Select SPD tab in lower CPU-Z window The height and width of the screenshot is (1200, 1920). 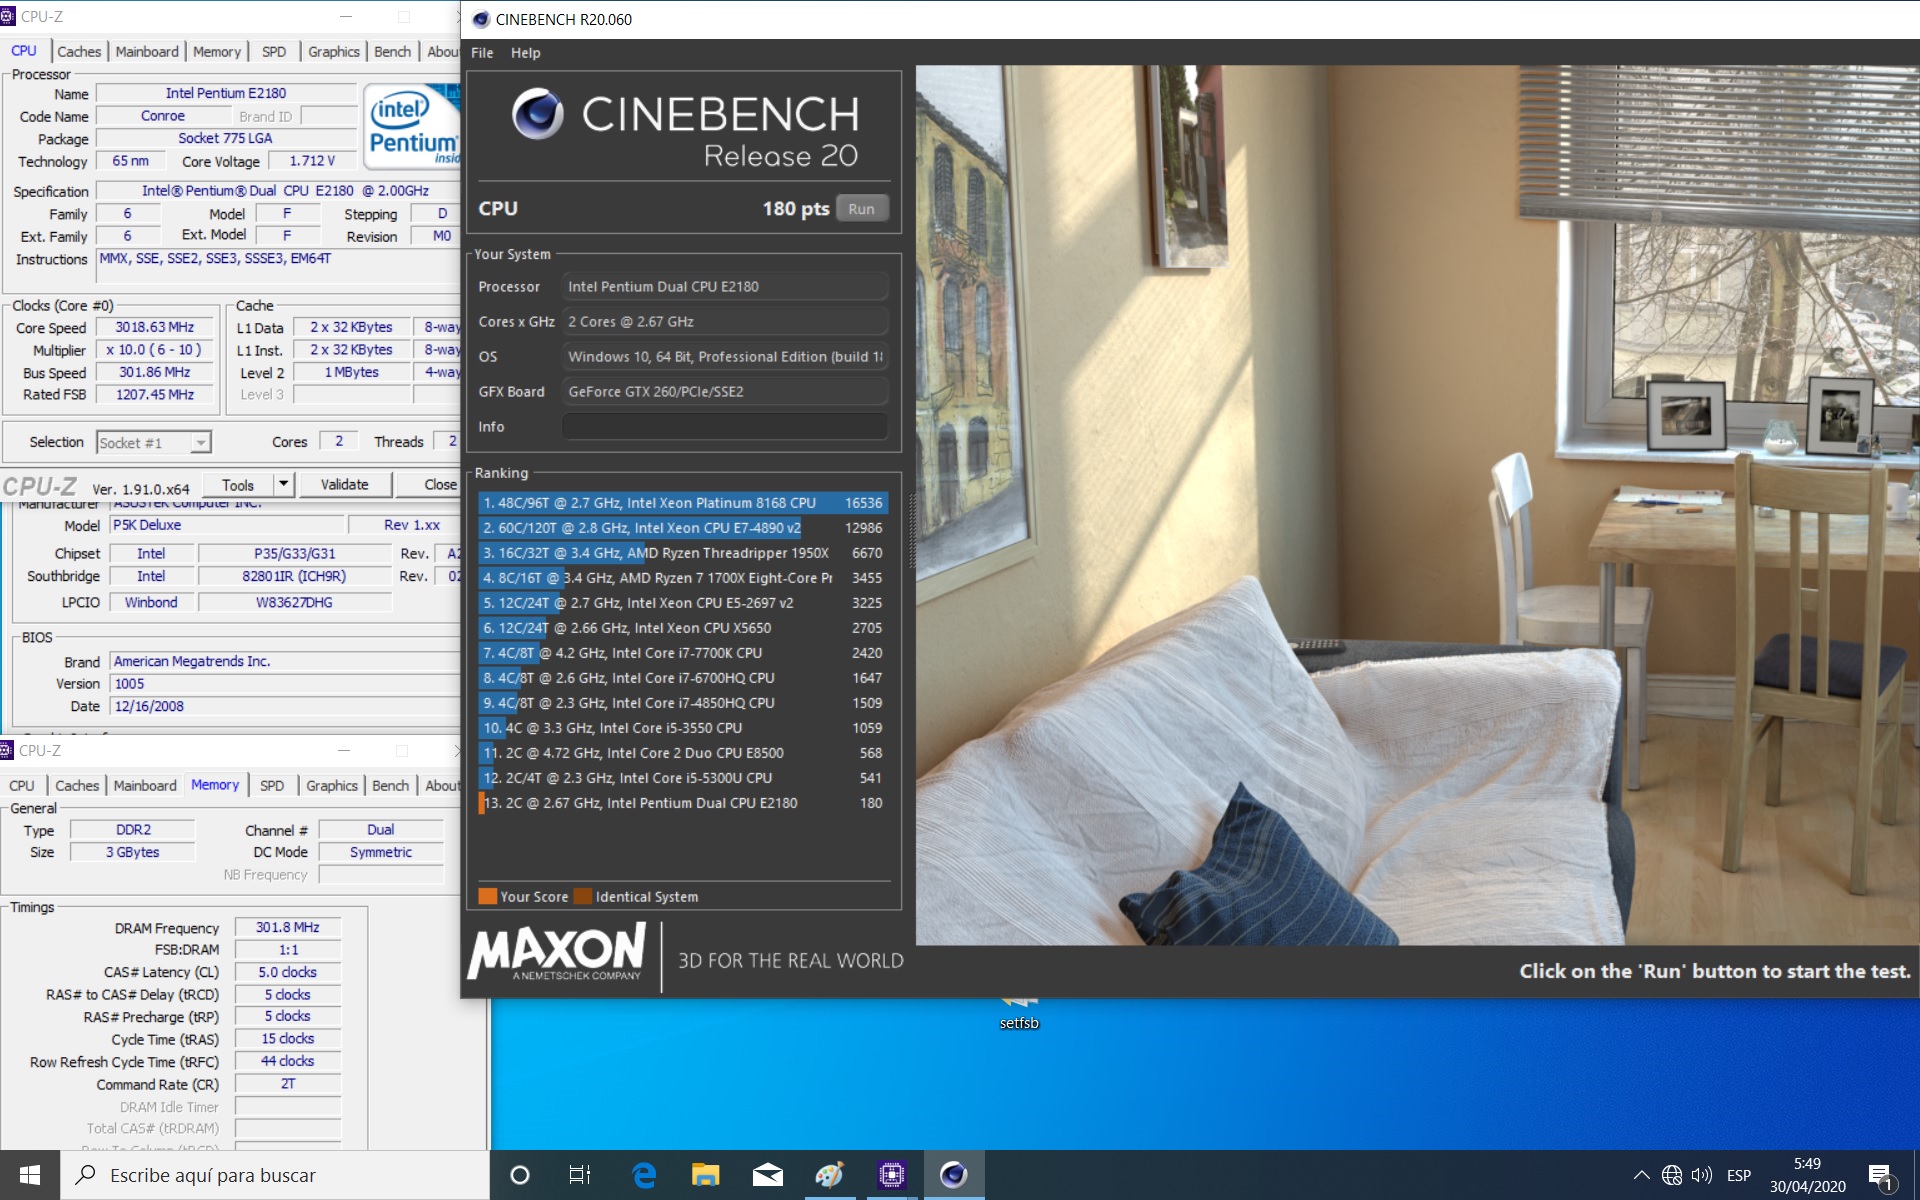click(272, 786)
